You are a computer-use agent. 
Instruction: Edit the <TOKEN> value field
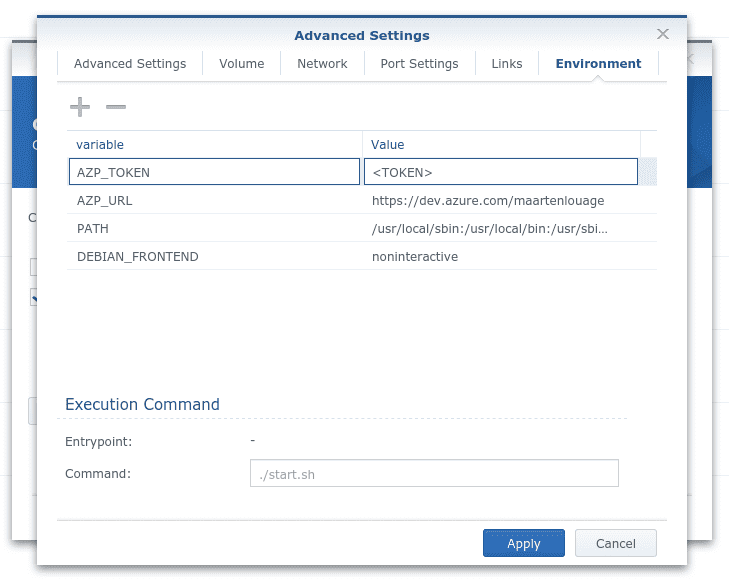(x=501, y=172)
